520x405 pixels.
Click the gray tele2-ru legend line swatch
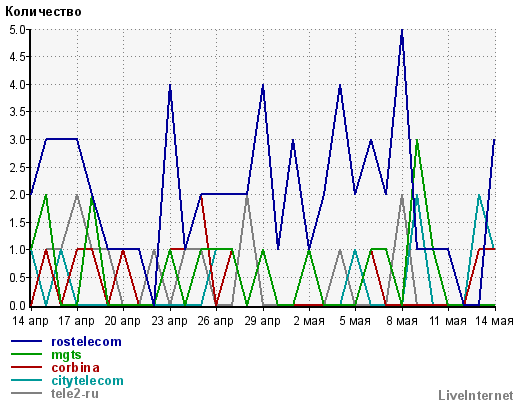coord(27,393)
